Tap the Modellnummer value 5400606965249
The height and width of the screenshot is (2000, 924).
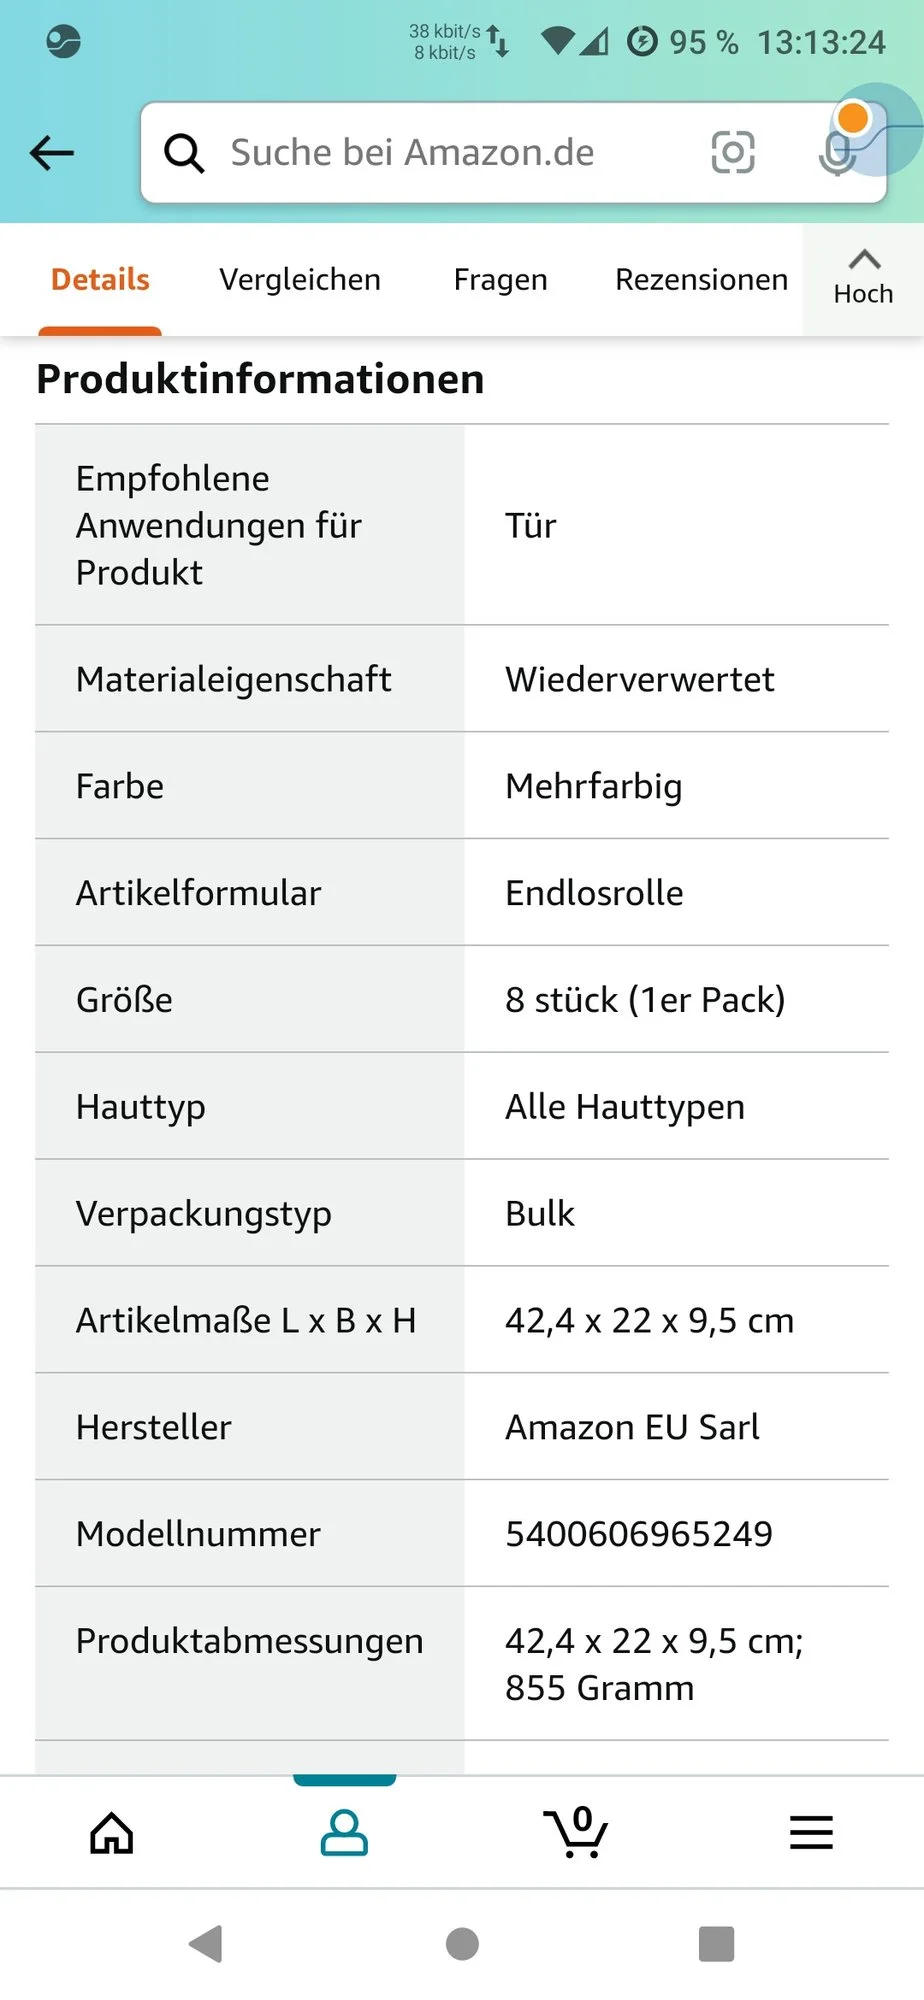639,1533
